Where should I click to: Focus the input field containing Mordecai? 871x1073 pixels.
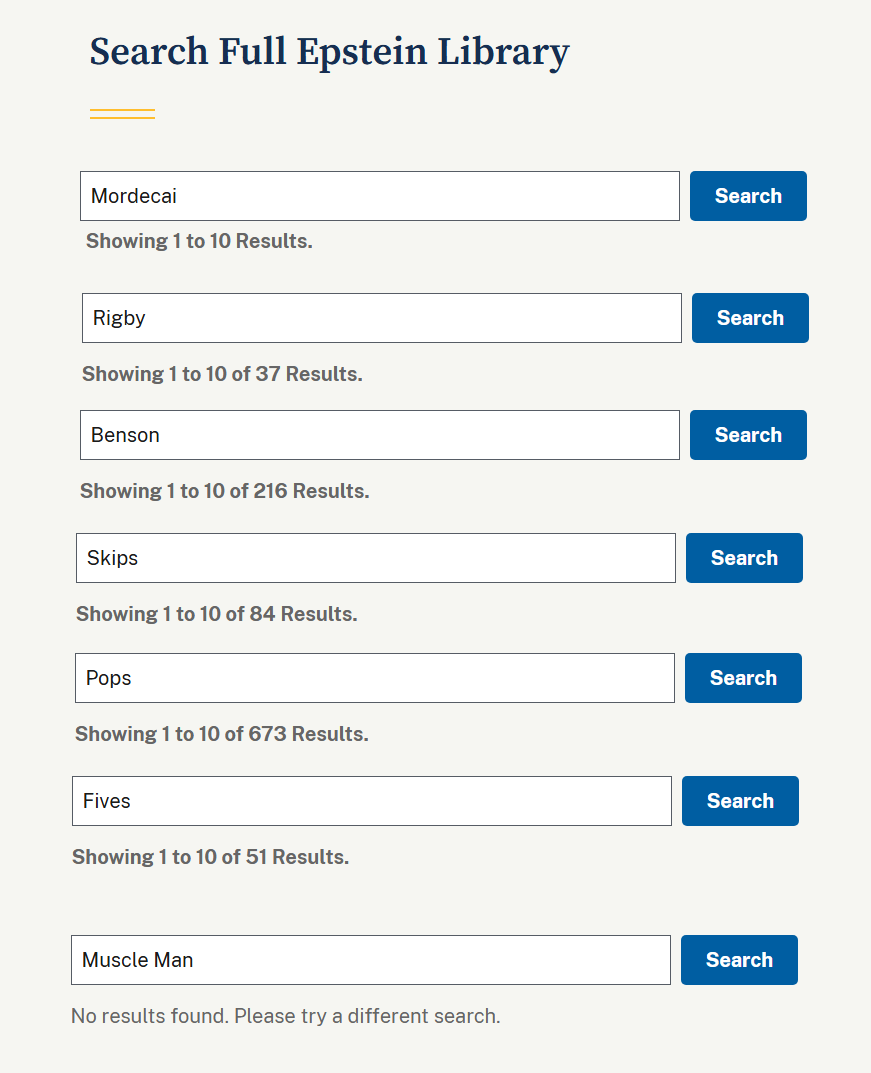pyautogui.click(x=380, y=196)
